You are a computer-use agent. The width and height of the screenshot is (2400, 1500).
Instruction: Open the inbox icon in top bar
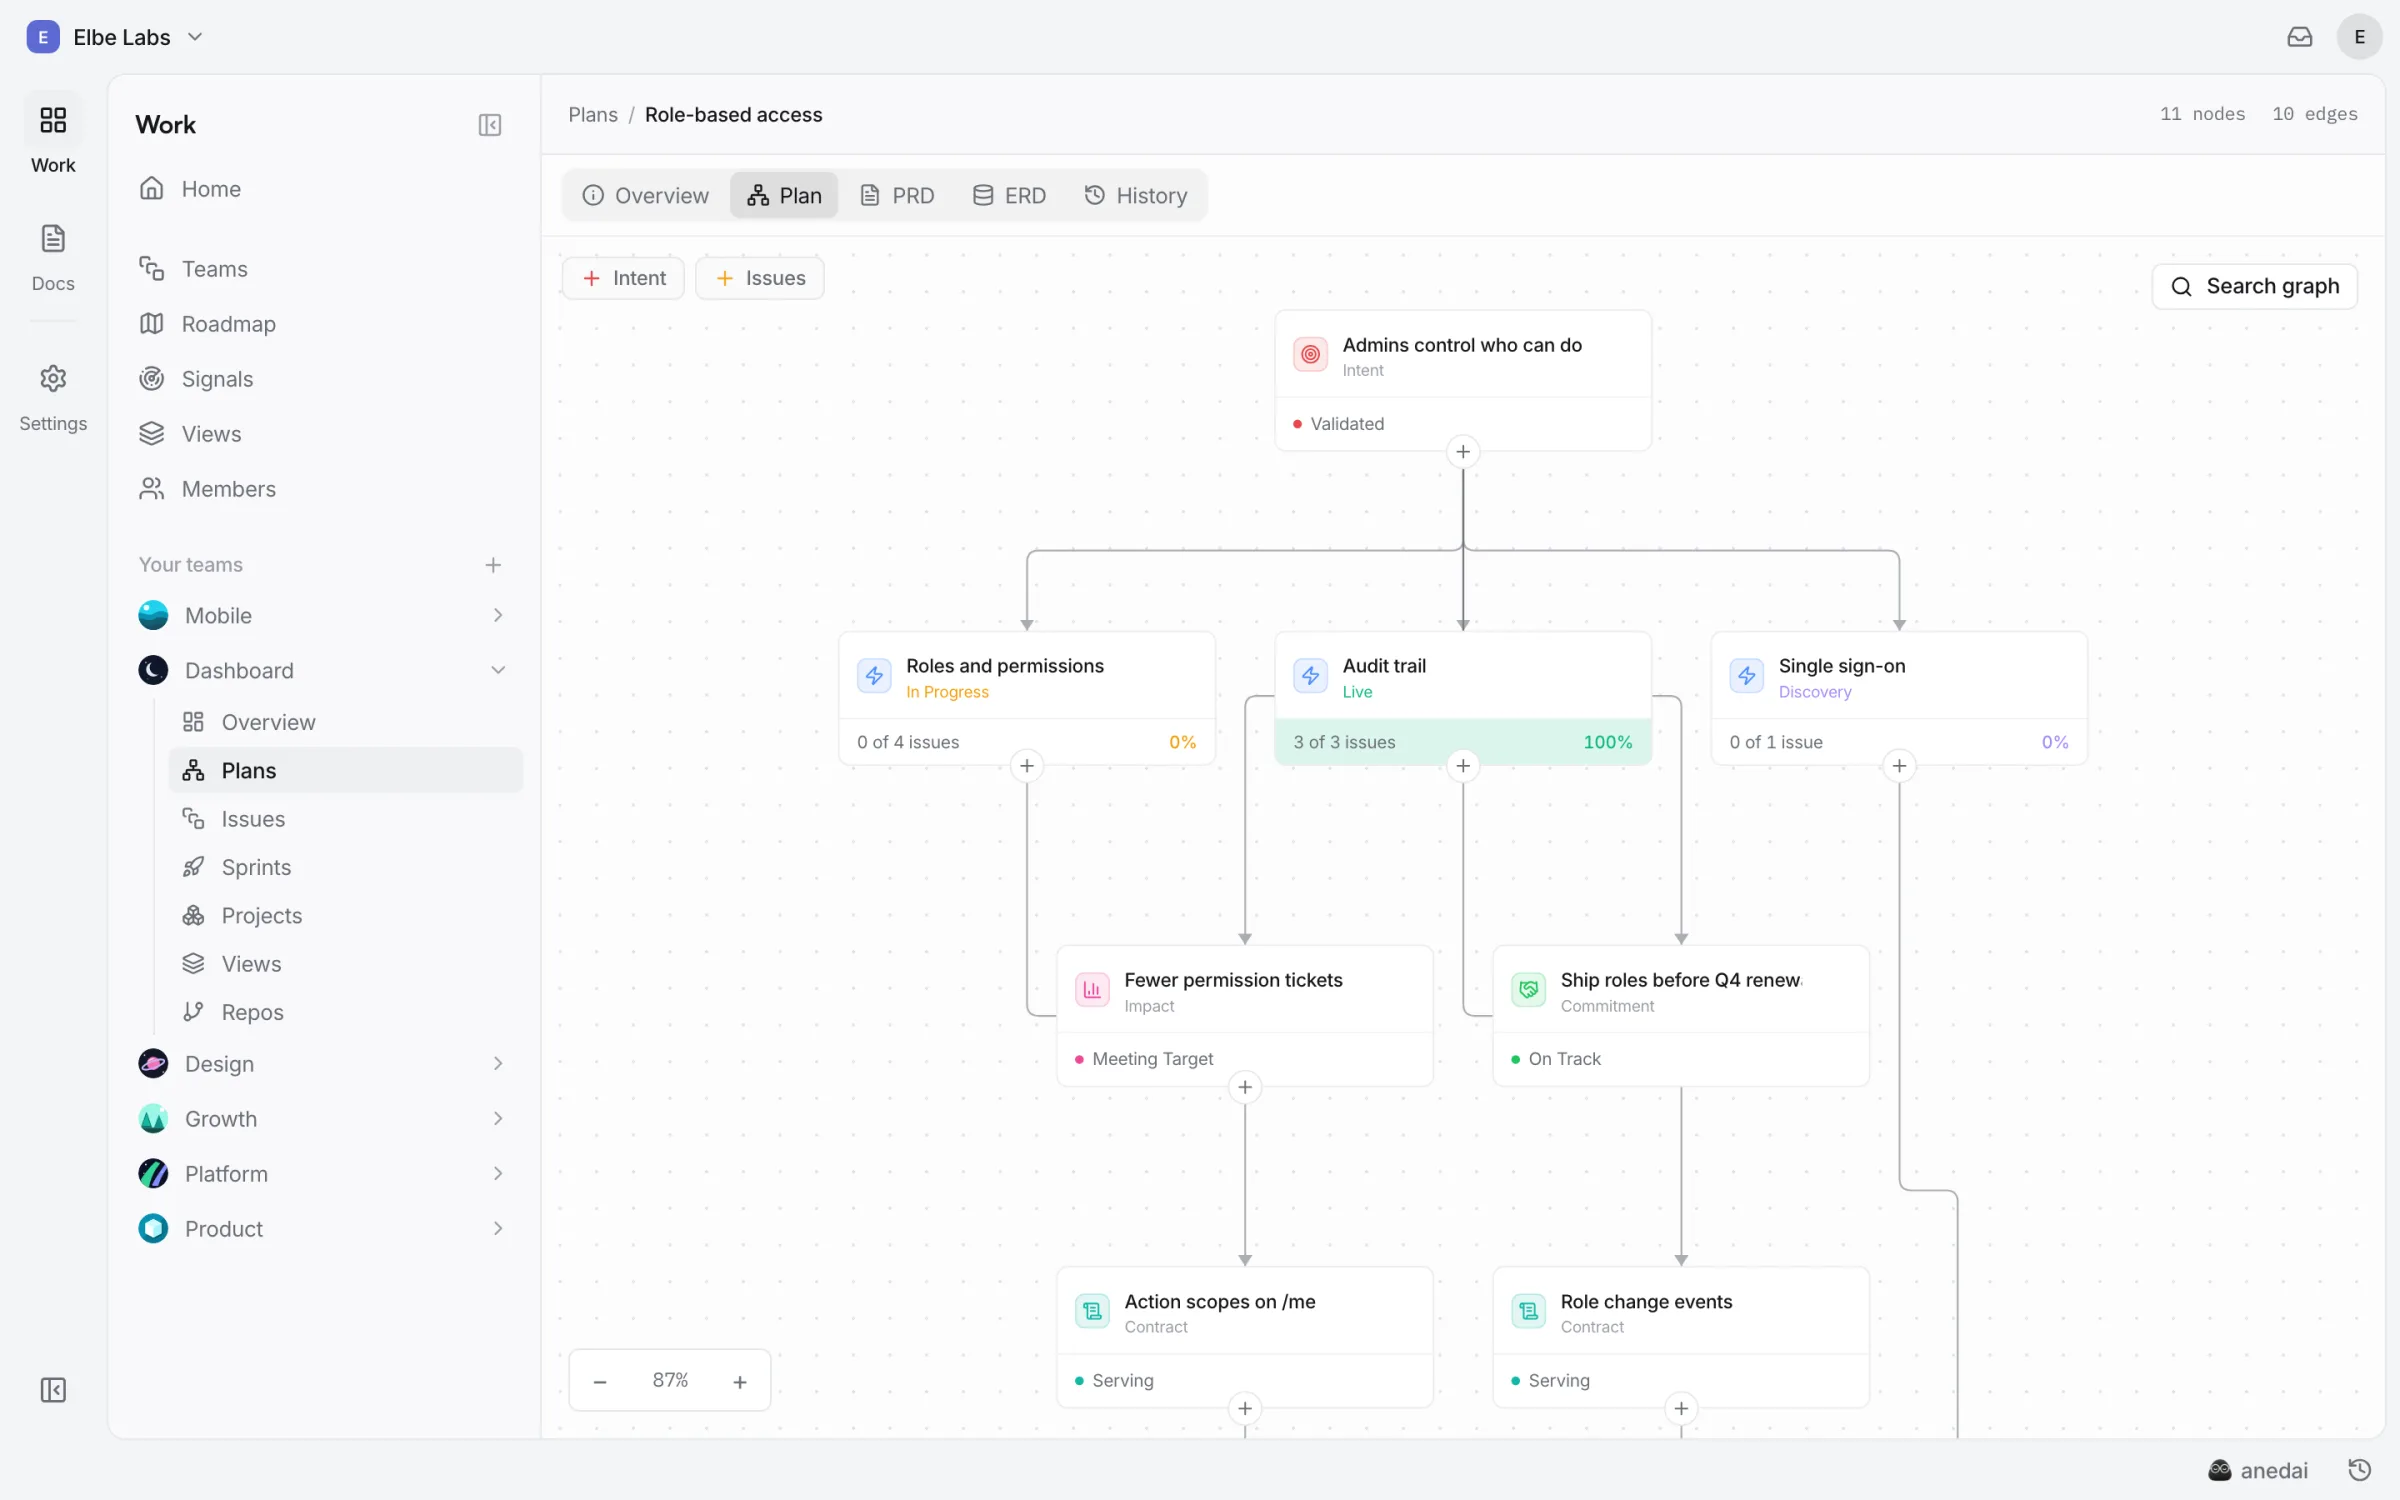[x=2299, y=37]
